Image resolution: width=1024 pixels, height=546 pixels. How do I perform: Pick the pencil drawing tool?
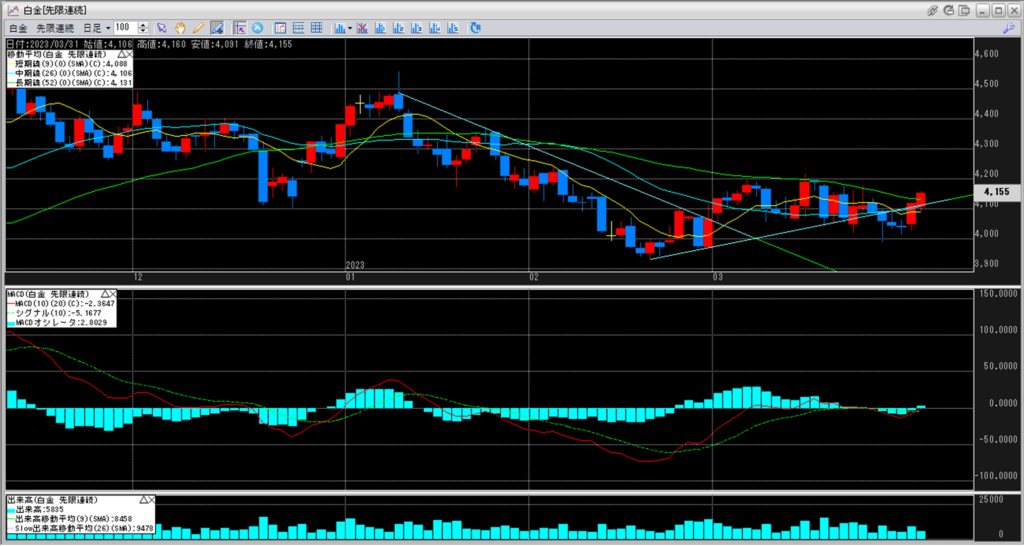[x=198, y=27]
